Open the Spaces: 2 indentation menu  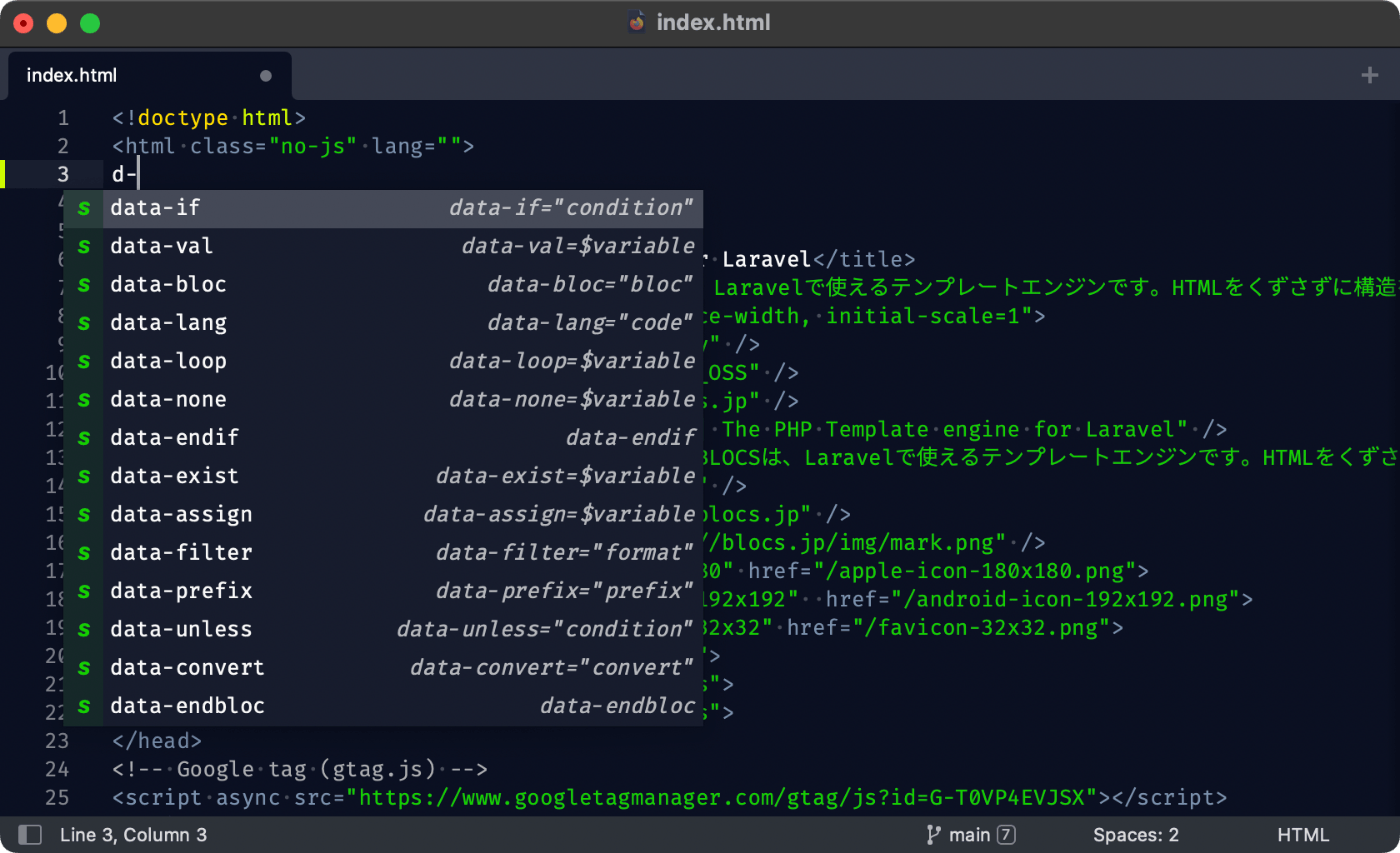pos(1136,835)
